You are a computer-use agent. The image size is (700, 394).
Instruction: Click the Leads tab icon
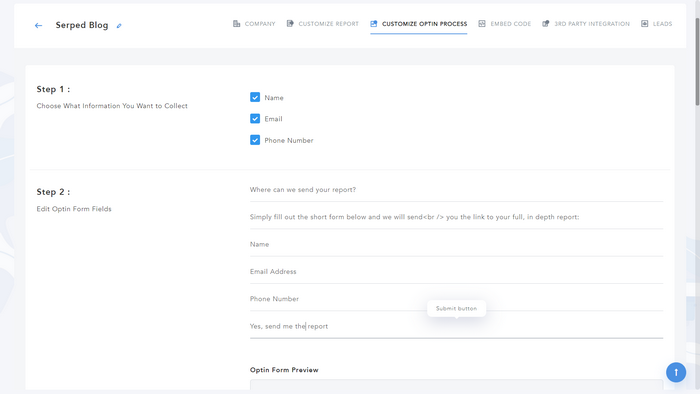coord(645,24)
